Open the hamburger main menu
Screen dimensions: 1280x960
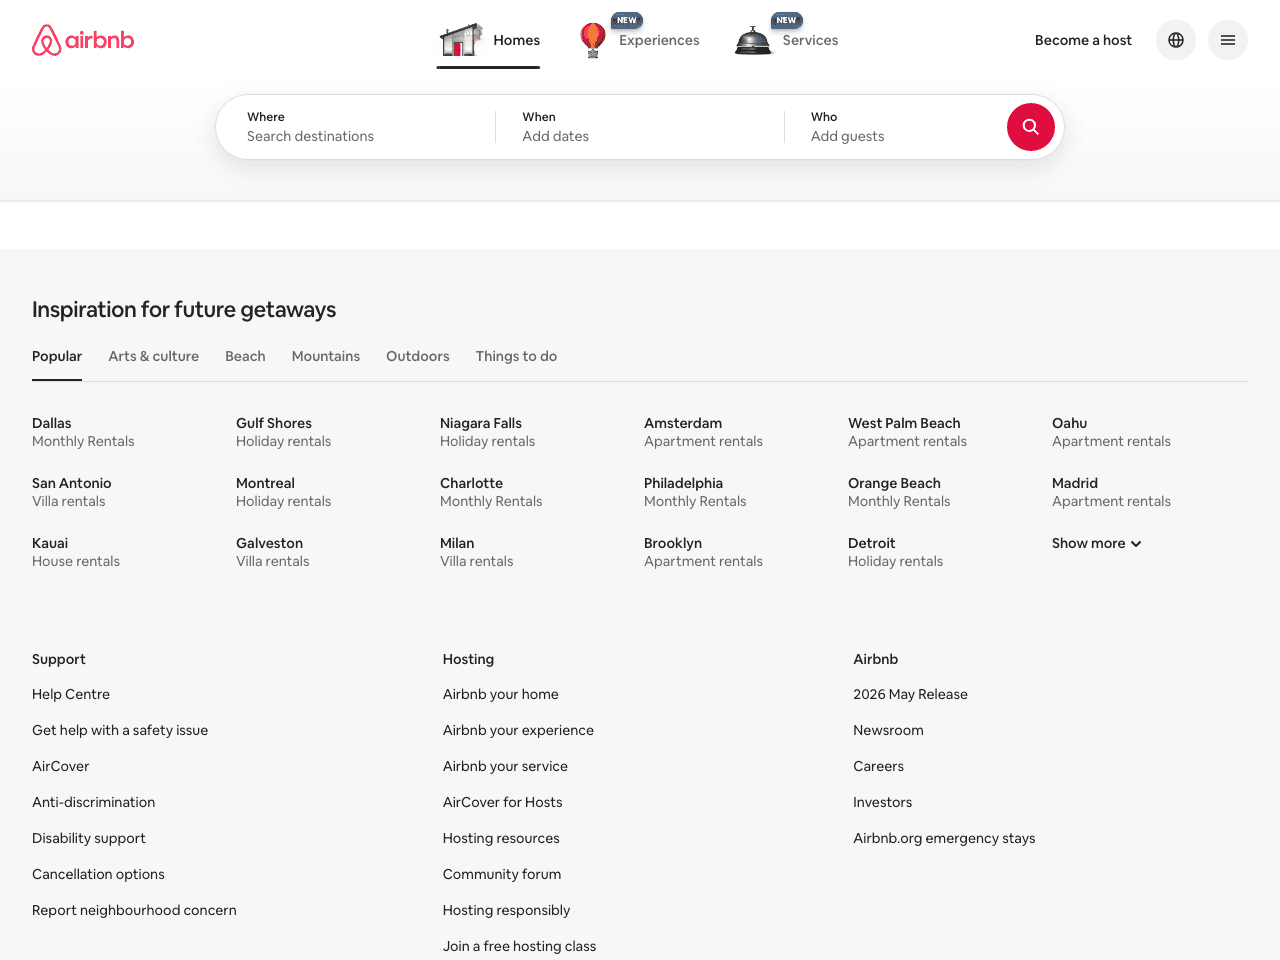click(1228, 40)
